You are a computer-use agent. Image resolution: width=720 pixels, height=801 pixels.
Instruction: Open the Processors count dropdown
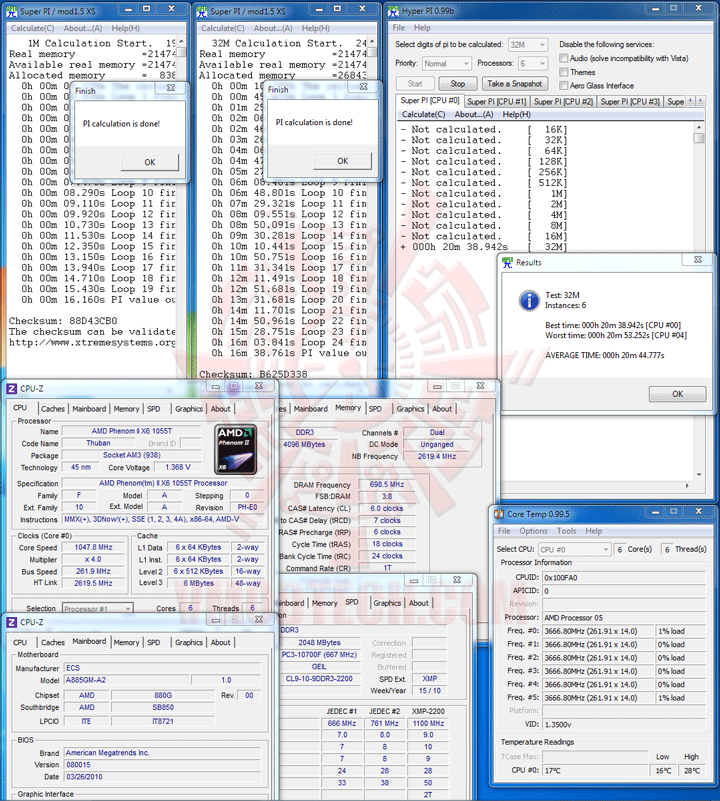[533, 63]
